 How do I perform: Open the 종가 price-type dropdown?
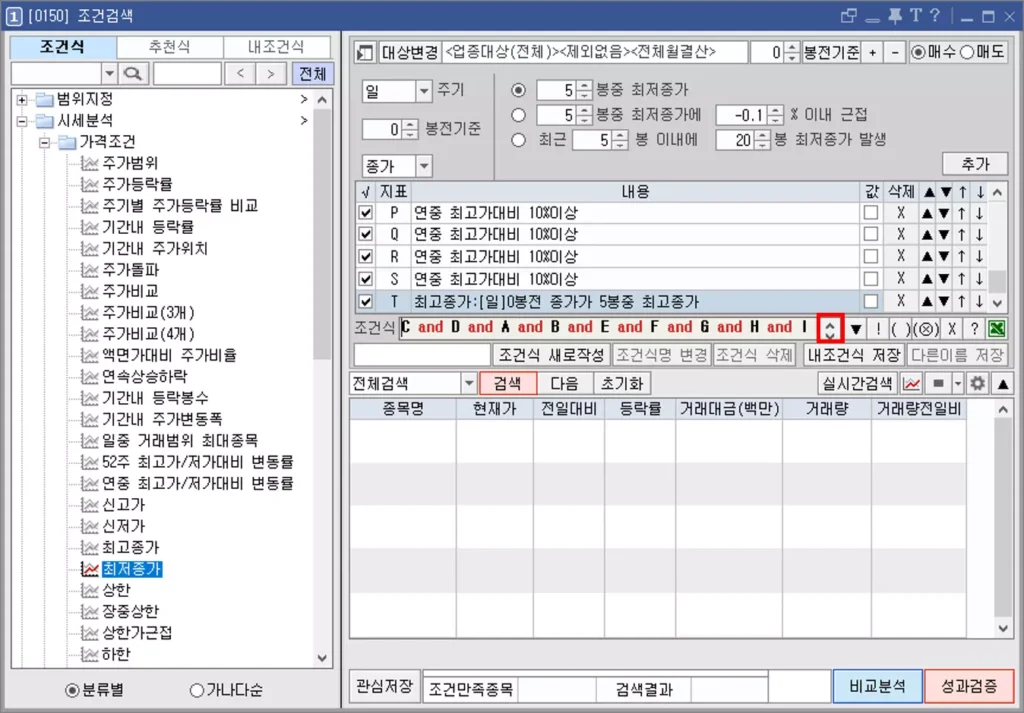click(424, 166)
